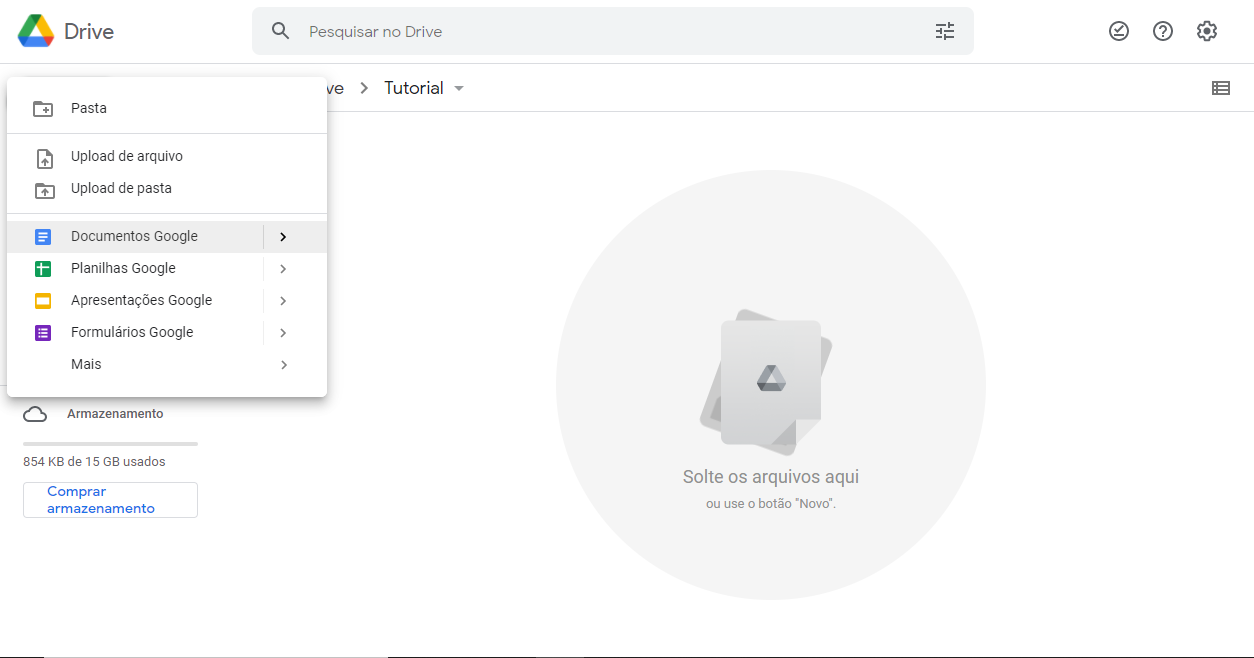Click the 854 KB de 15 GB usados text
Viewport: 1254px width, 658px height.
click(94, 462)
